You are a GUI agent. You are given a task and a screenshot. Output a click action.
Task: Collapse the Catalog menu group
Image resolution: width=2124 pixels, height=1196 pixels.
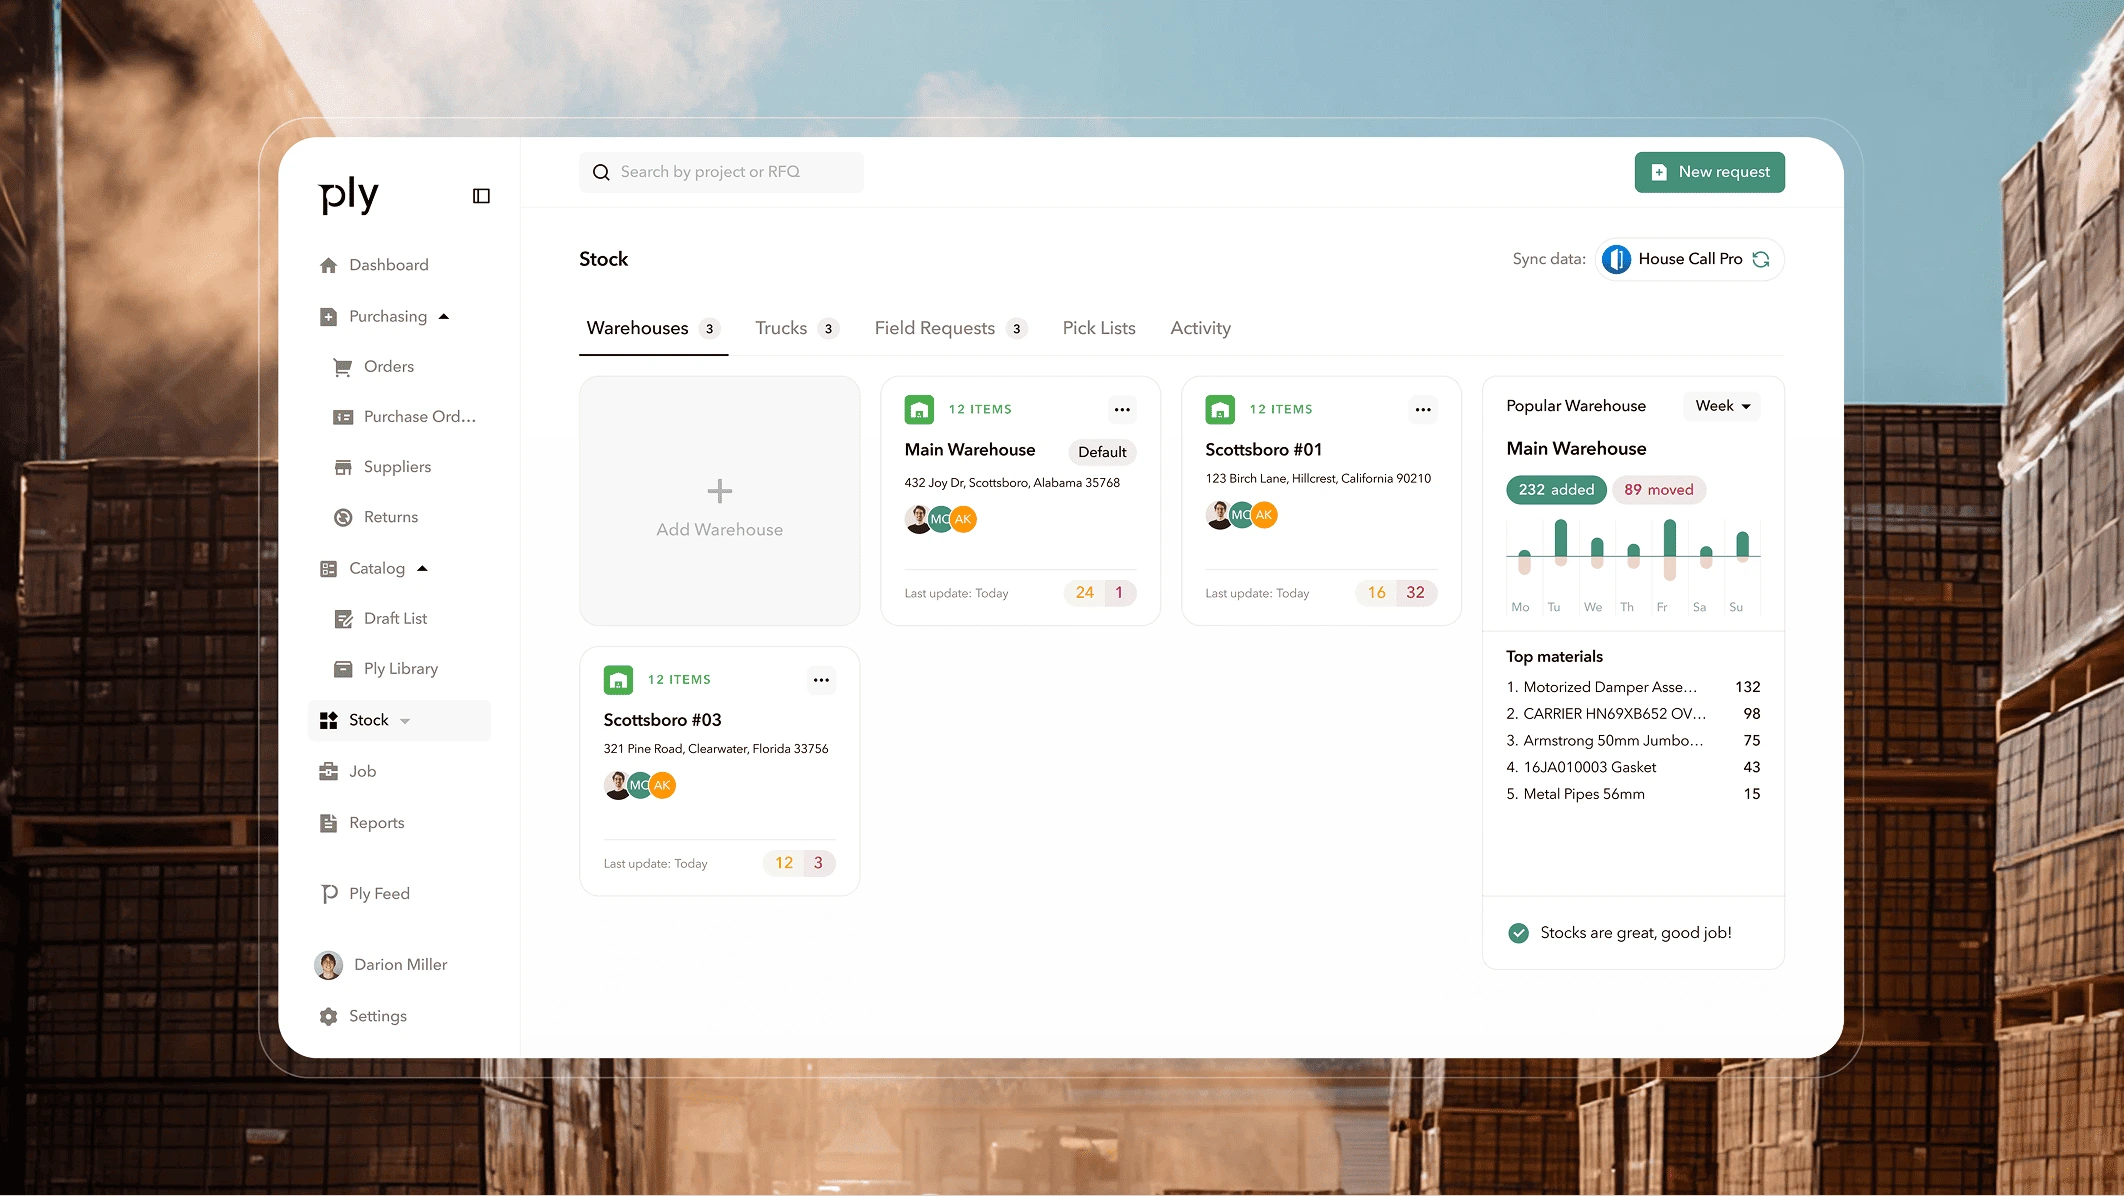point(422,569)
